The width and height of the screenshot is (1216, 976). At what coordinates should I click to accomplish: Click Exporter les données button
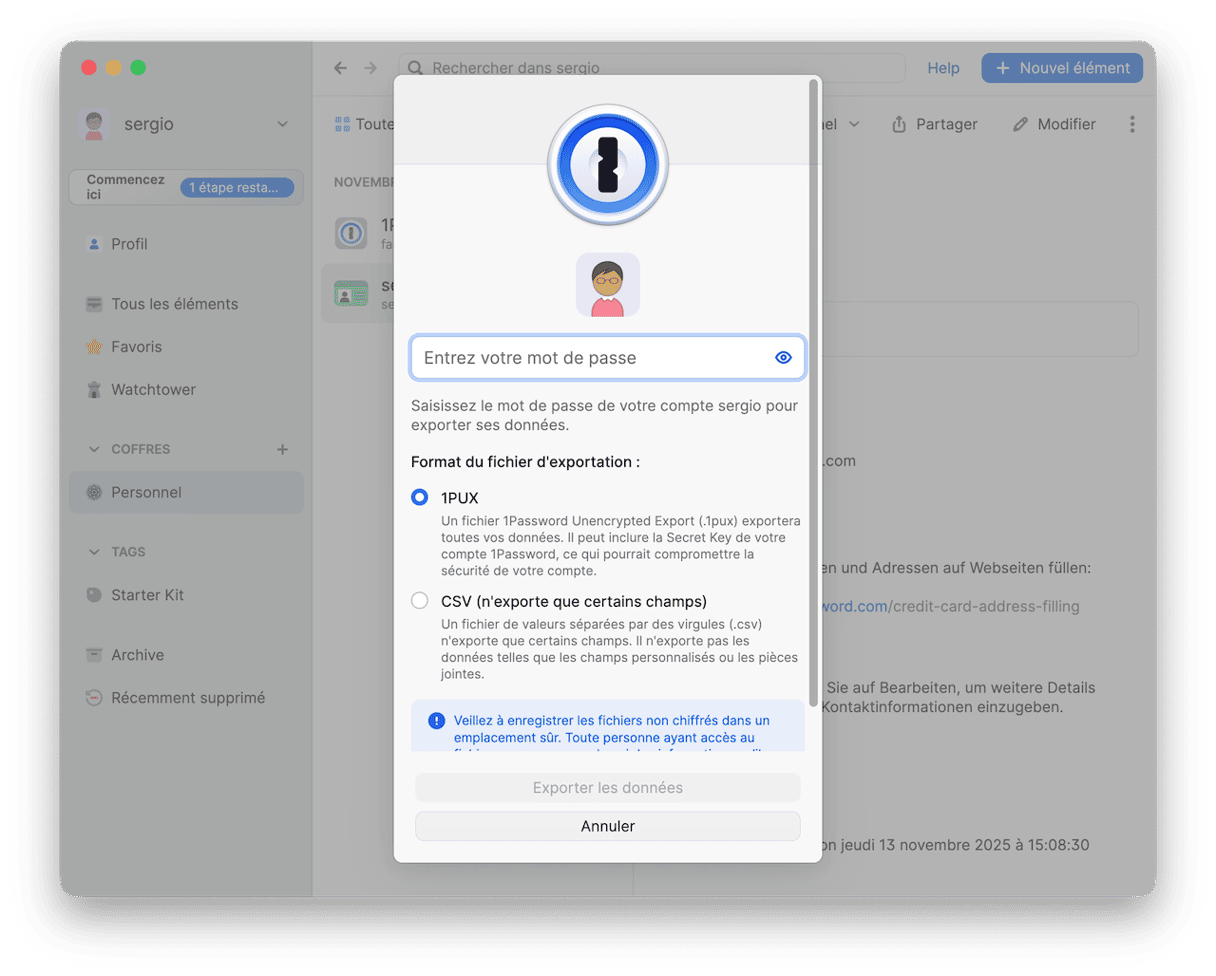607,788
